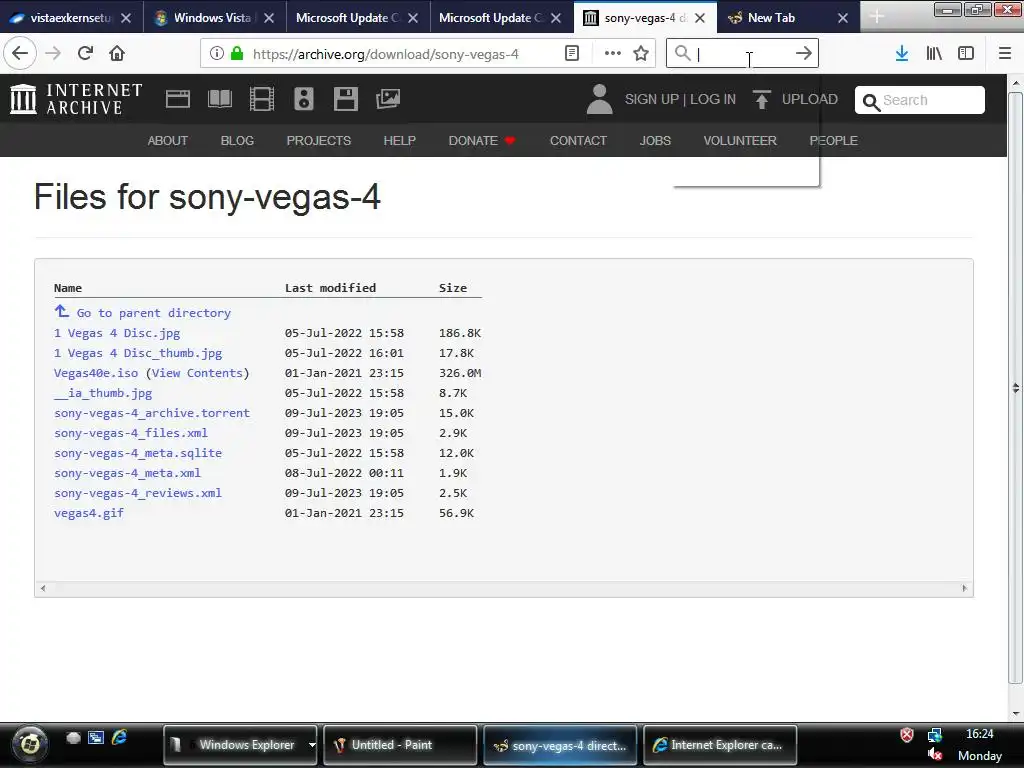The width and height of the screenshot is (1024, 768).
Task: Click the Internet Archive logo
Action: click(x=76, y=99)
